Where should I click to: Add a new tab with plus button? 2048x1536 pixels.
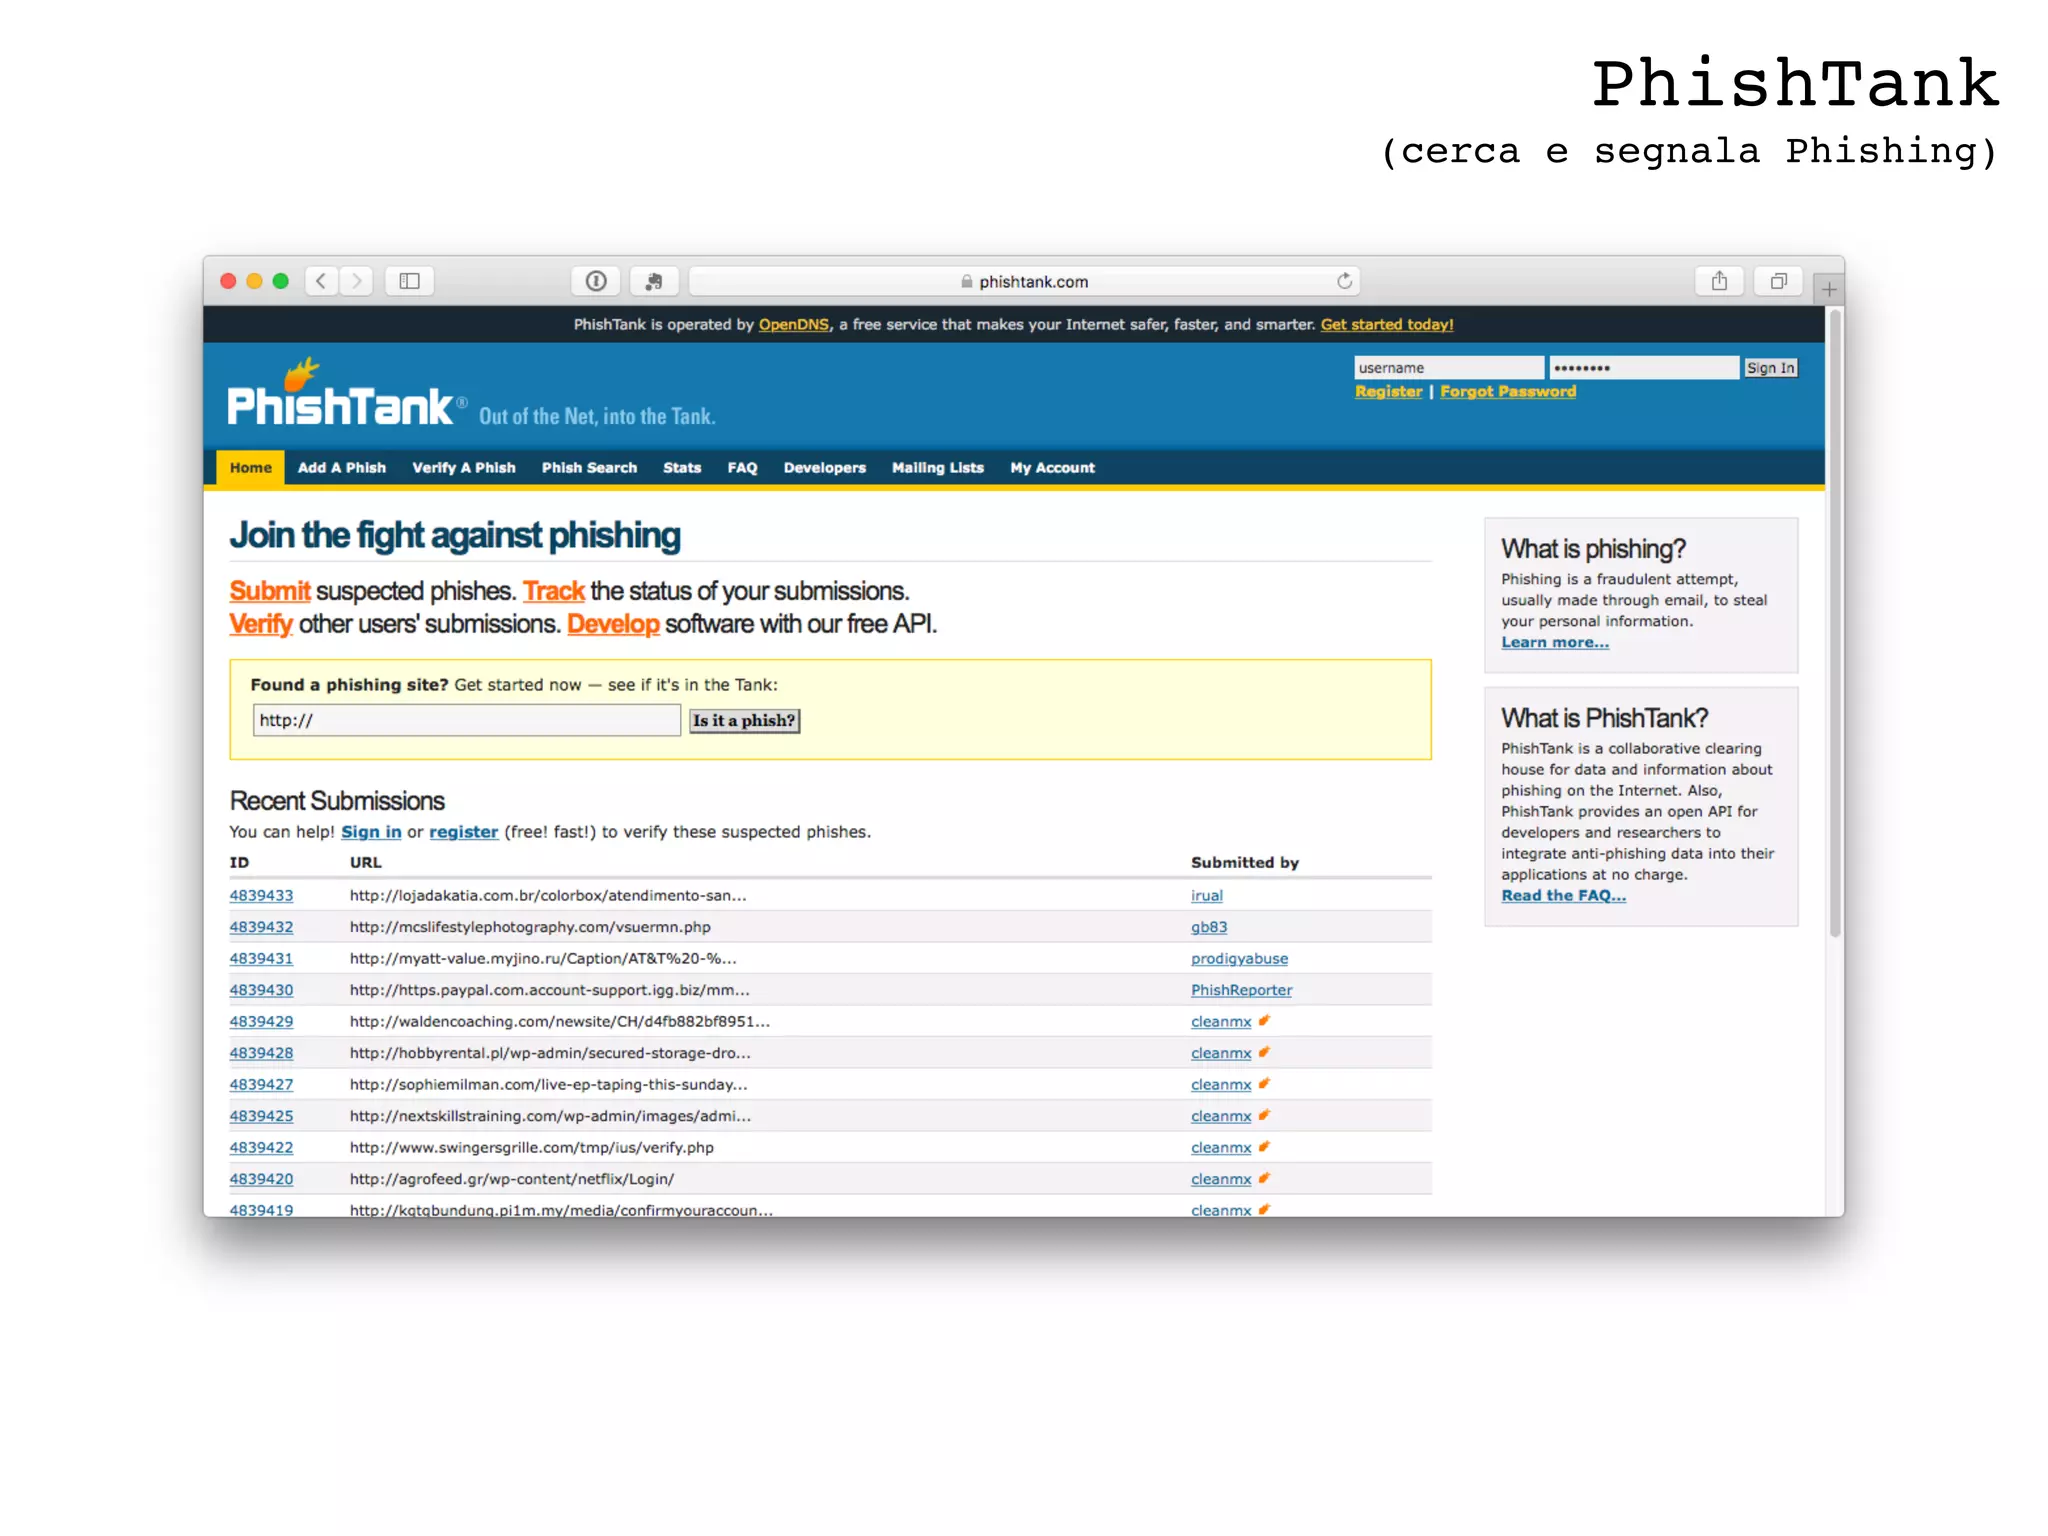click(1829, 290)
